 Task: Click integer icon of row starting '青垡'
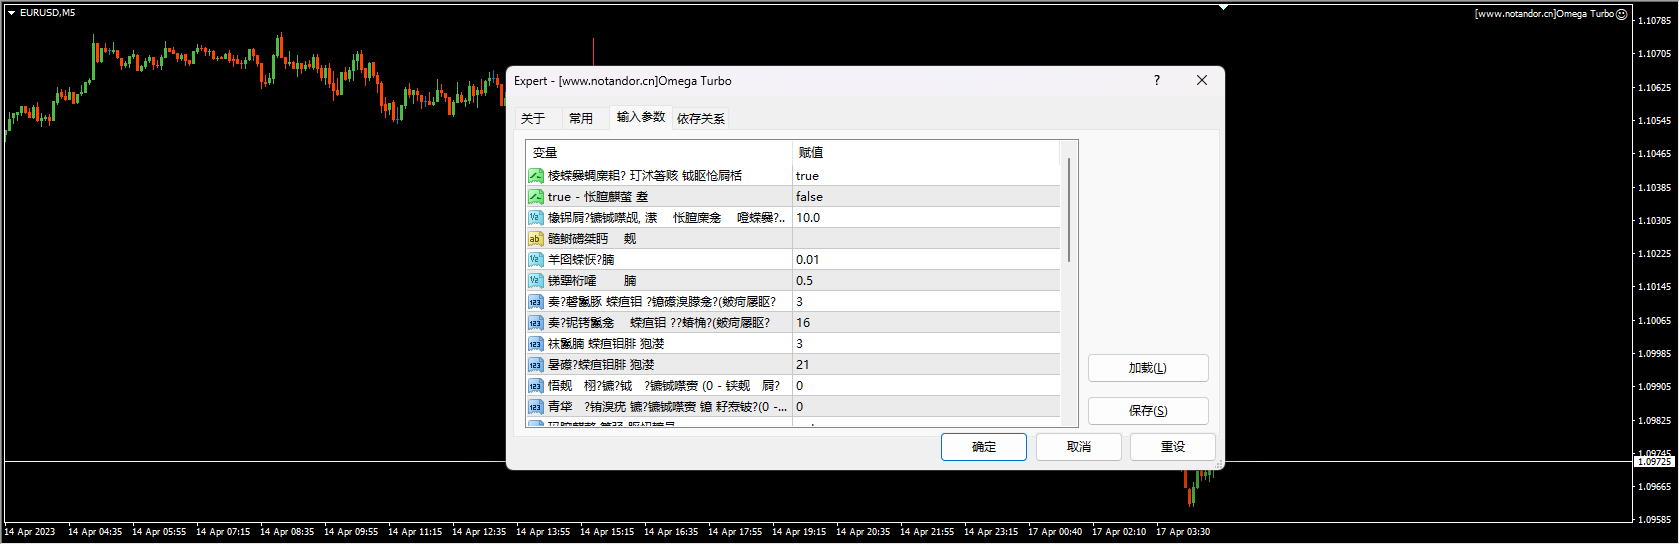pos(536,407)
